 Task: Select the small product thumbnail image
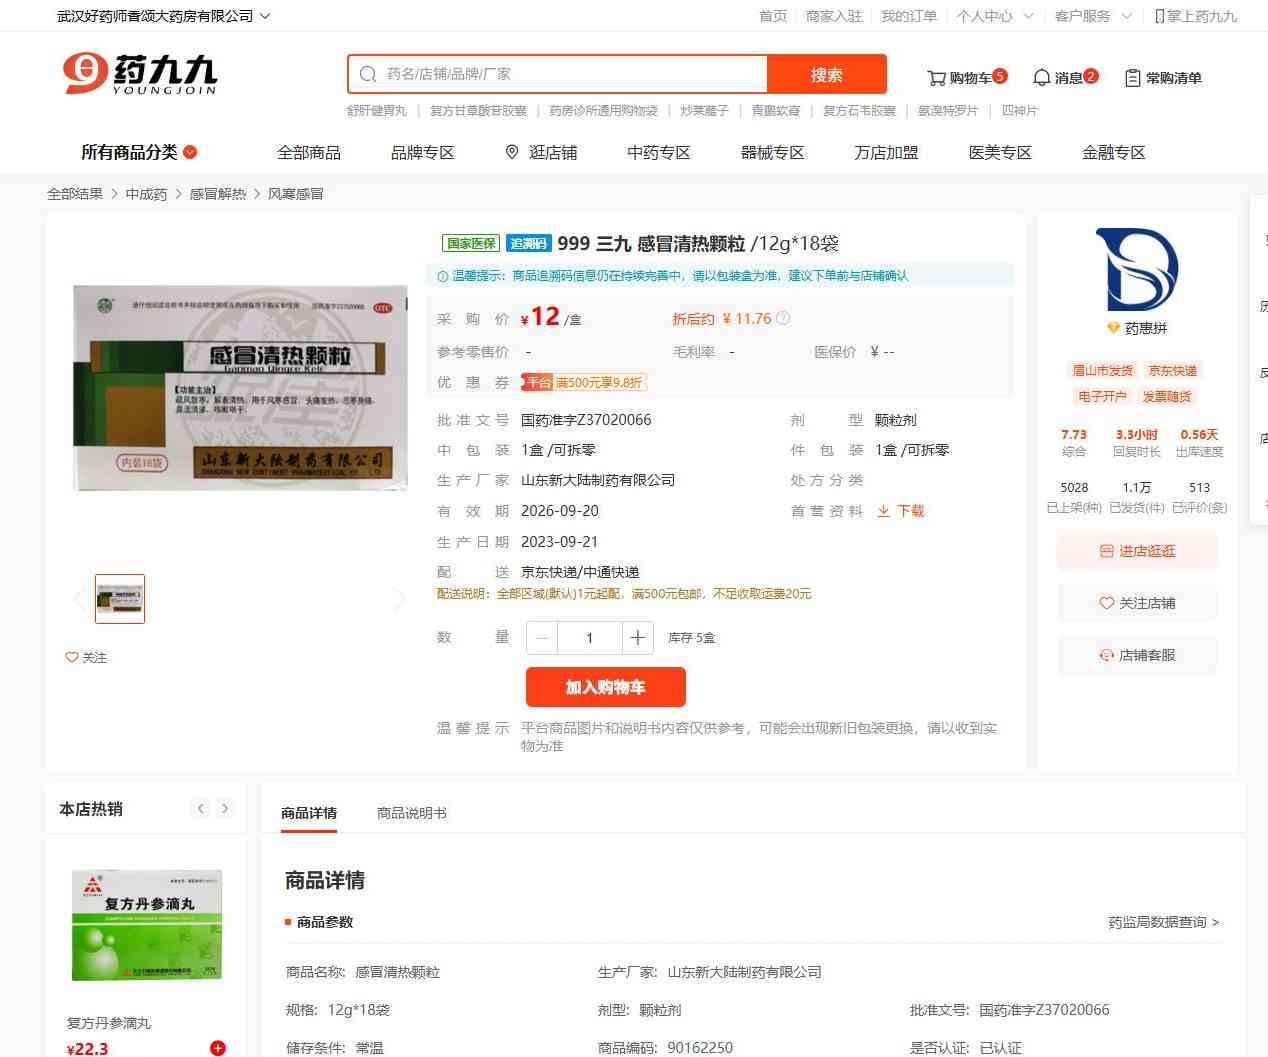click(x=120, y=599)
